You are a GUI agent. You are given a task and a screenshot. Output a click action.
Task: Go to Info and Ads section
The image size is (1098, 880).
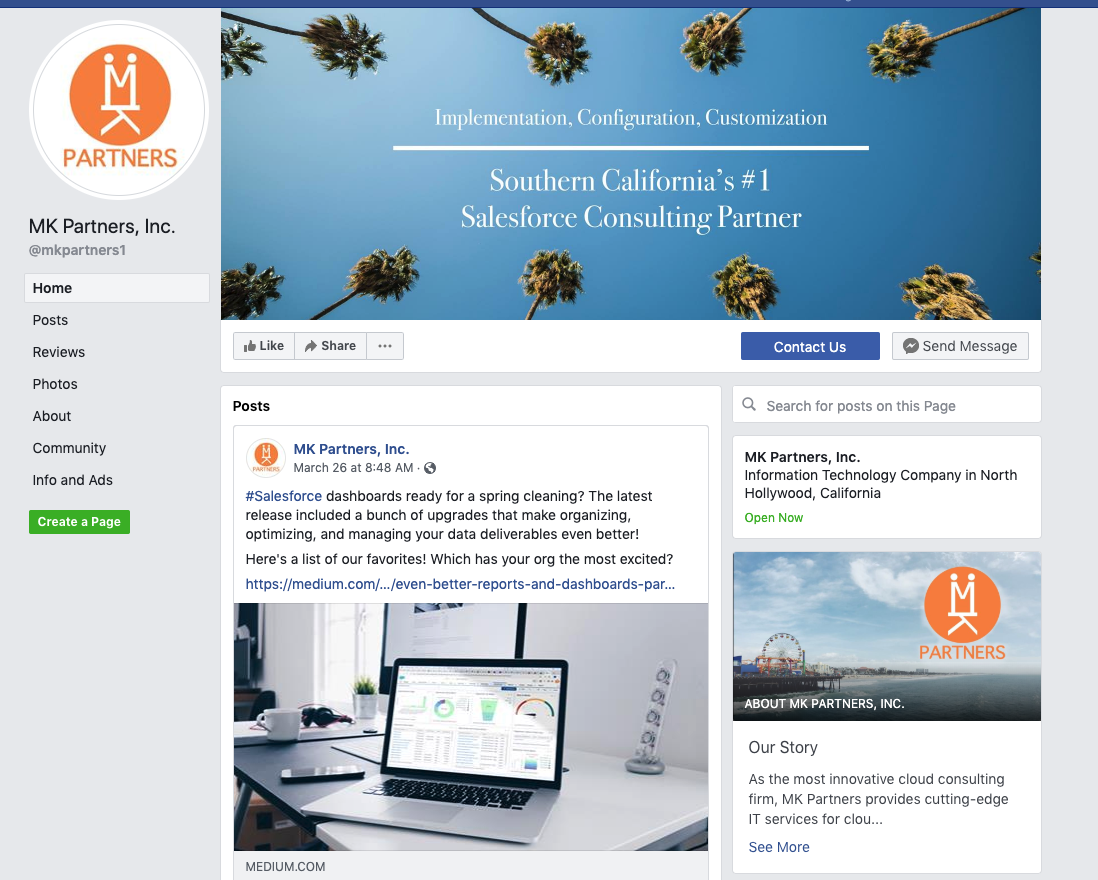coord(73,480)
